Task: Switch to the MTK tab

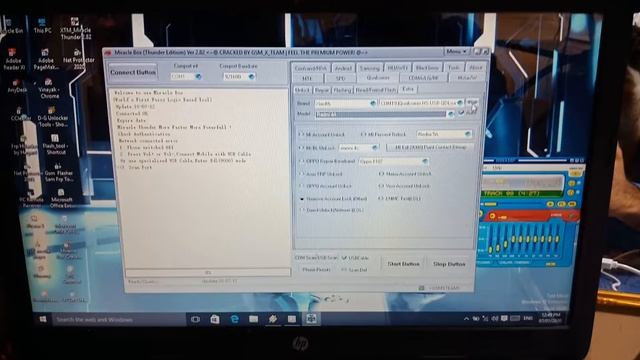Action: [307, 78]
